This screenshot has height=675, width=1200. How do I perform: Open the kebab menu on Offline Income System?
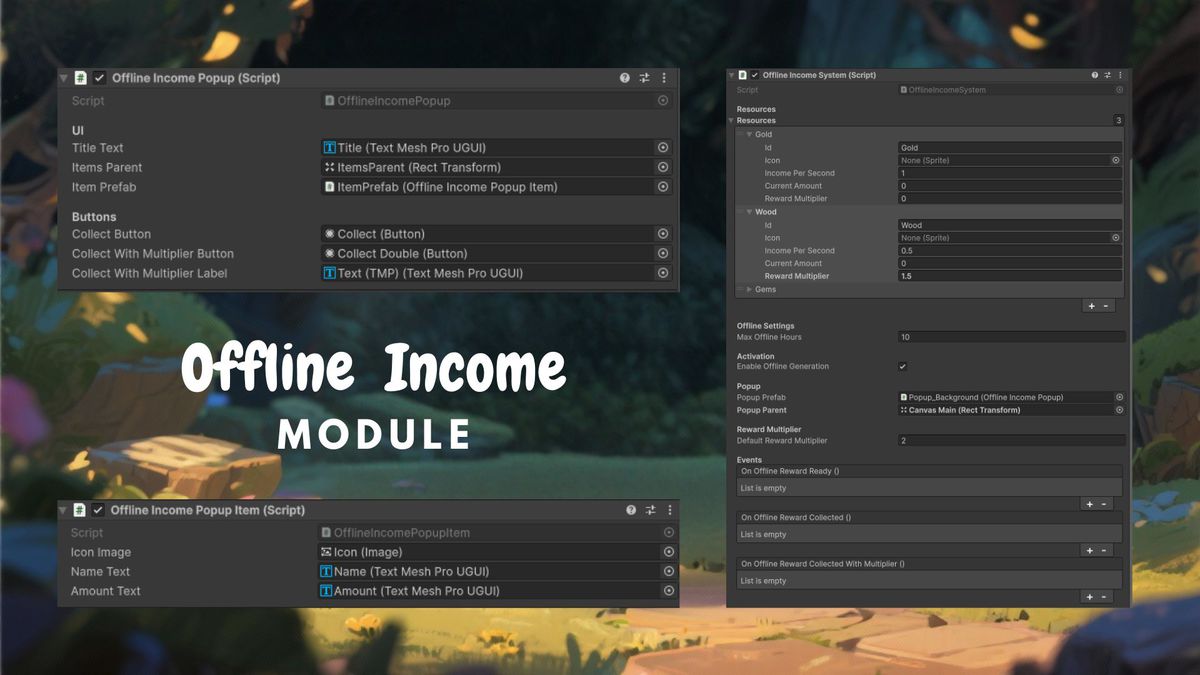pos(1119,74)
